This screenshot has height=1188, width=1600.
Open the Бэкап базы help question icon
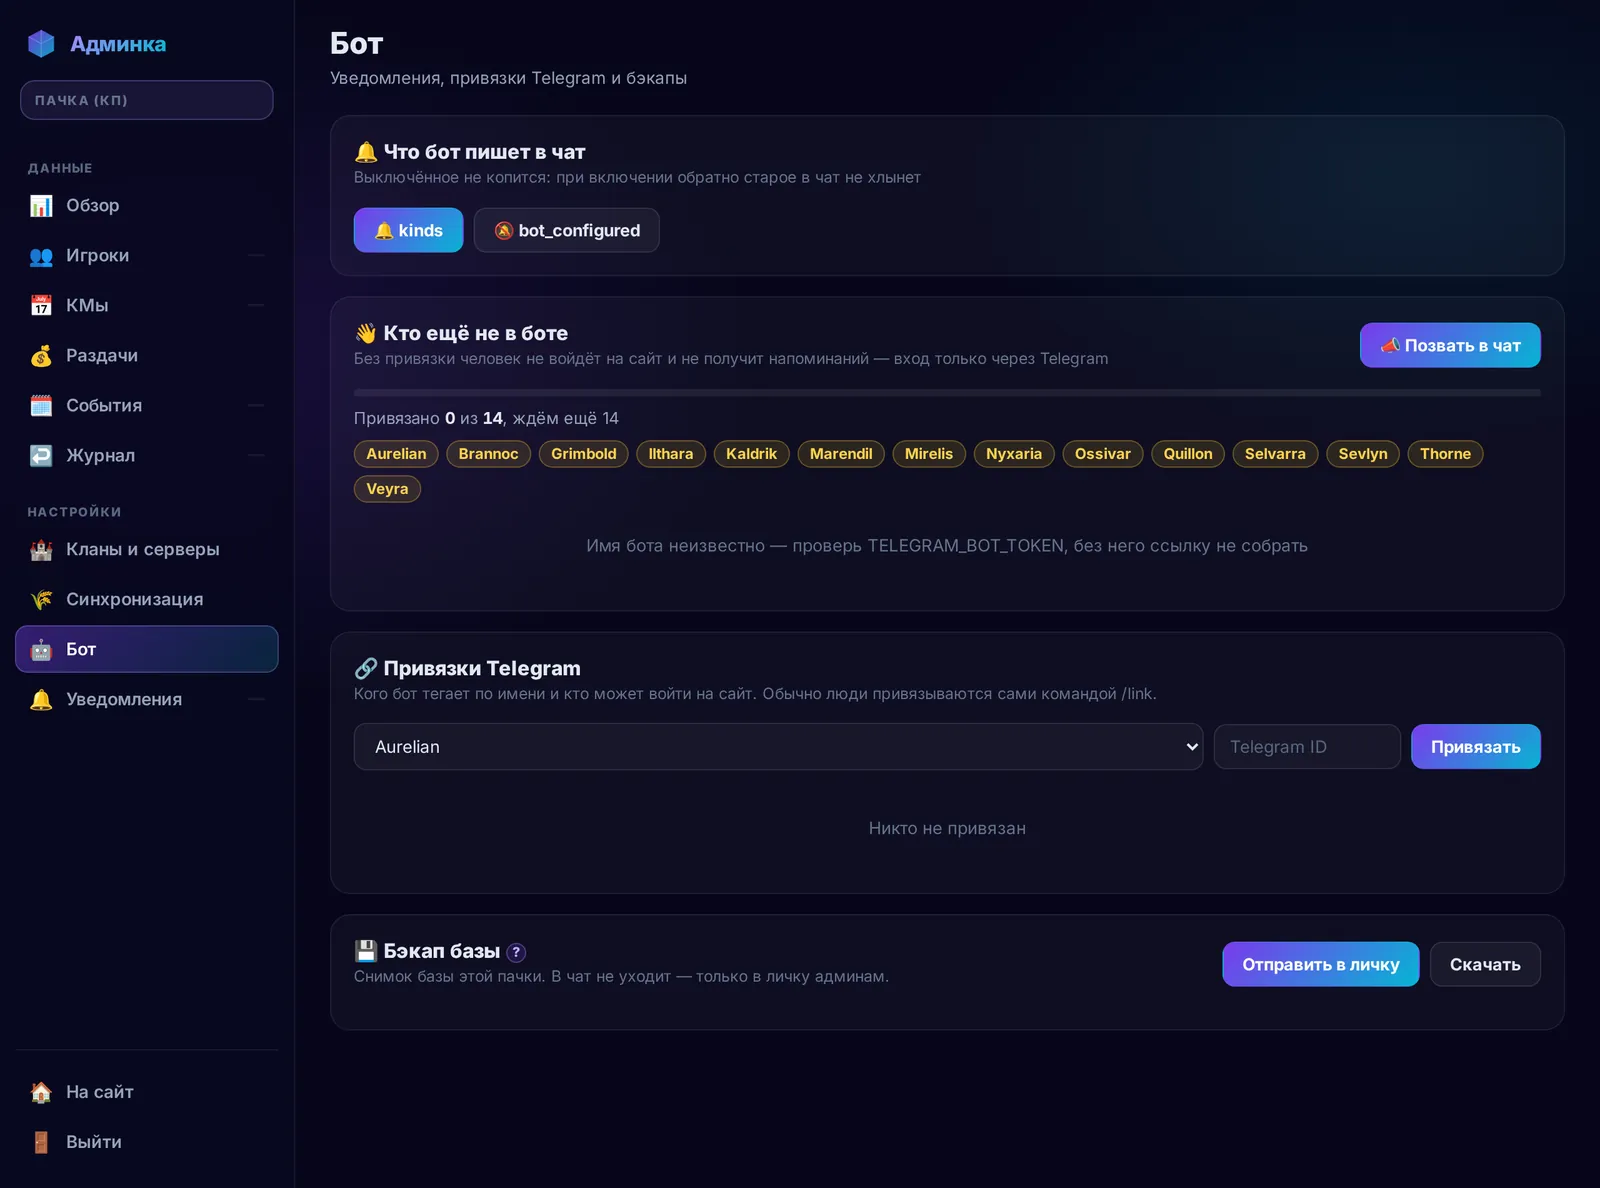click(x=516, y=953)
